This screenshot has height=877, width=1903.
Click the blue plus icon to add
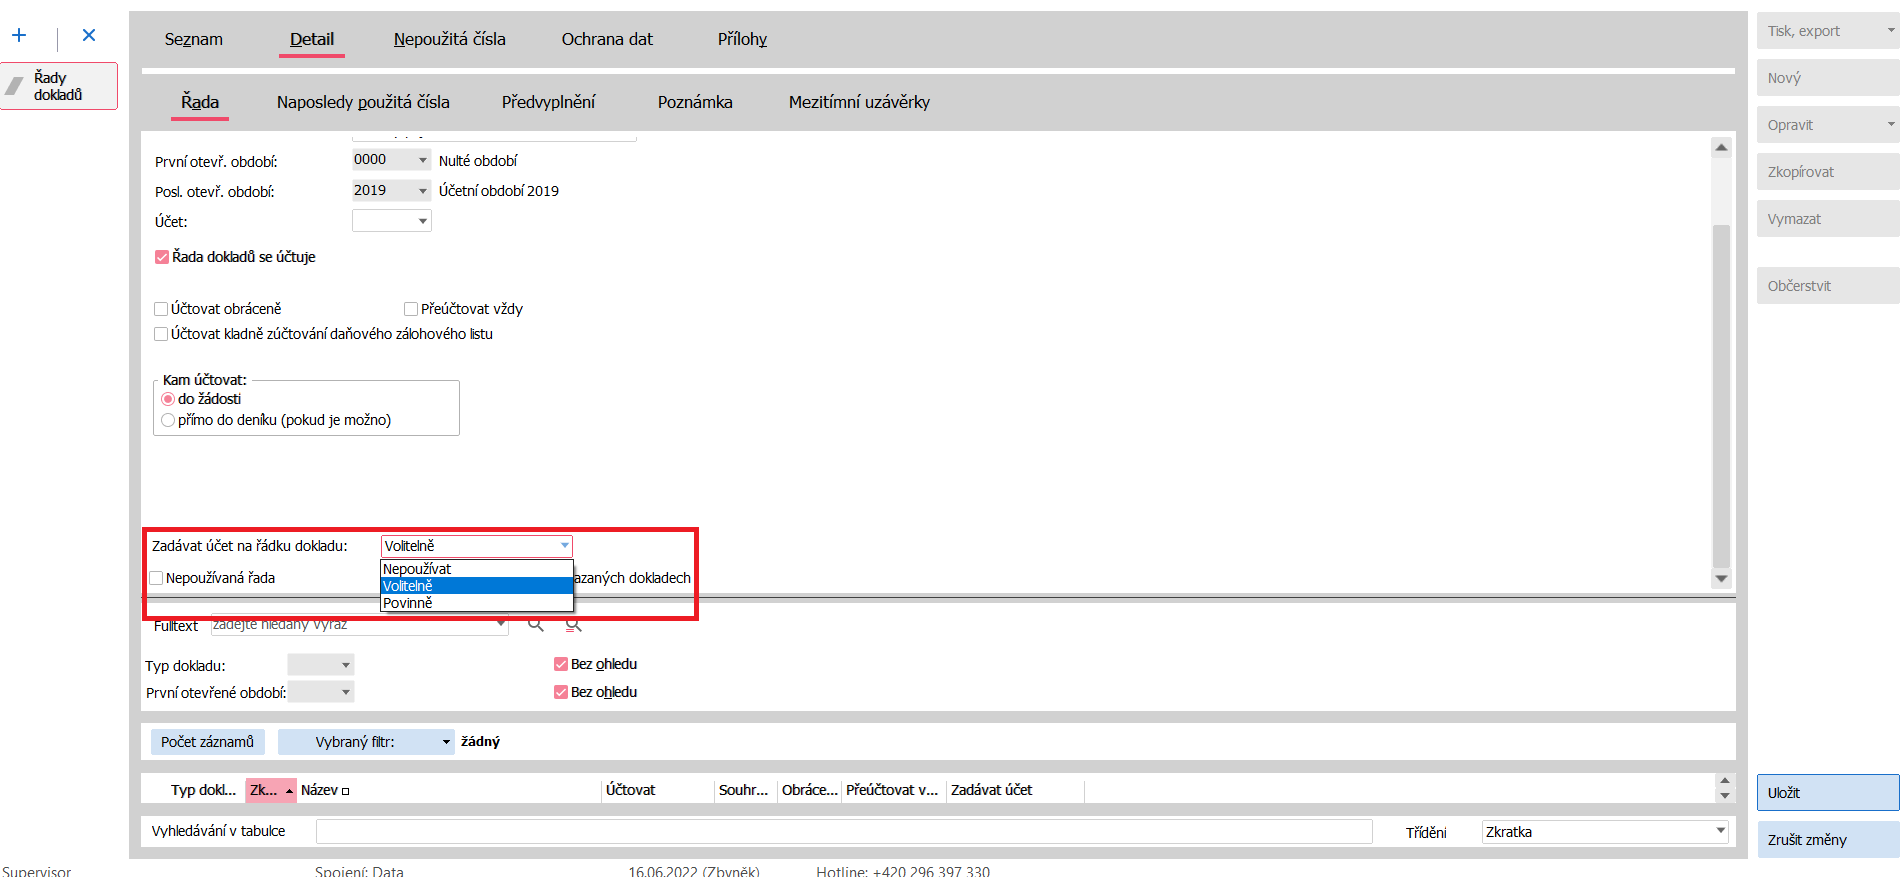tap(19, 36)
